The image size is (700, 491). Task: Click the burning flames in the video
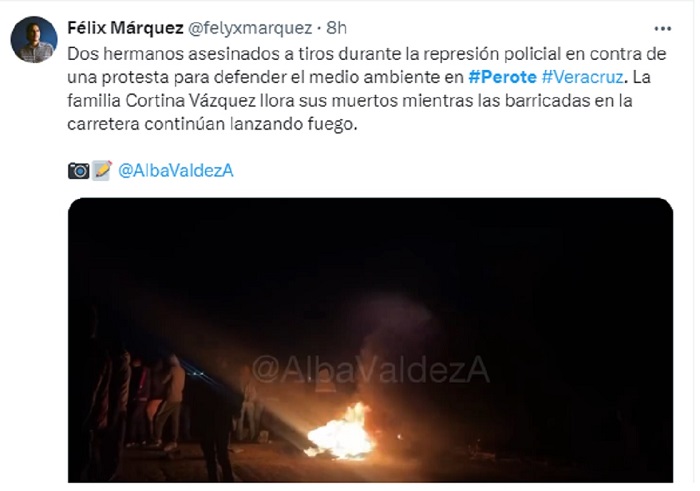tap(341, 433)
